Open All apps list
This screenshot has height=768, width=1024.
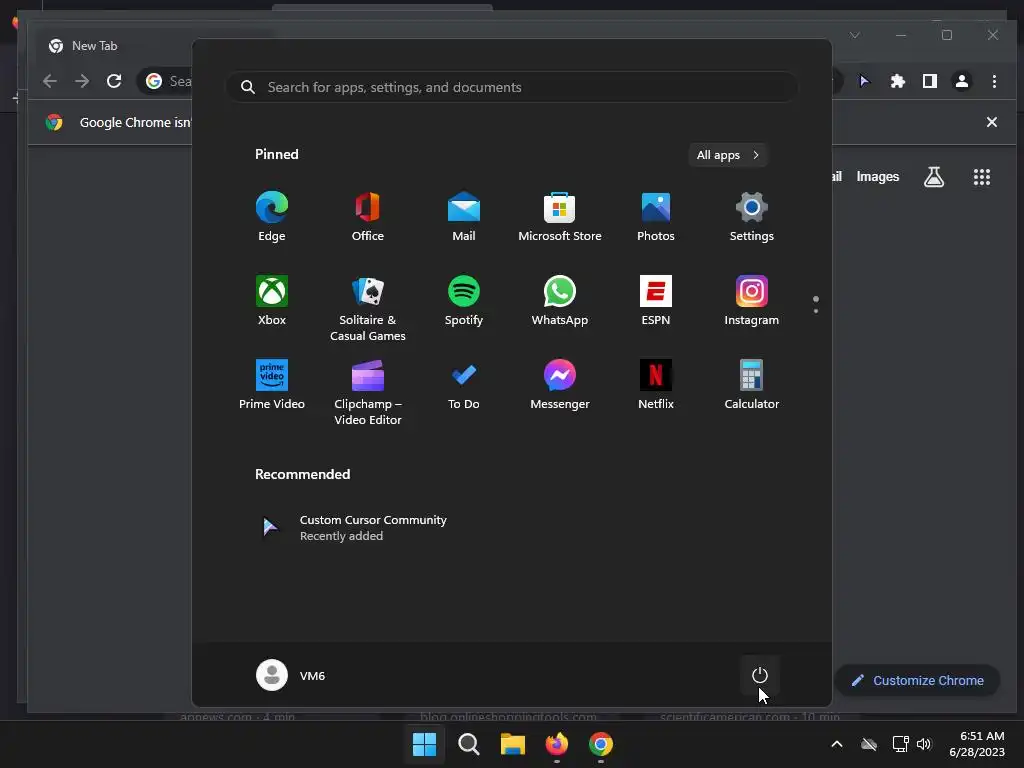tap(728, 155)
